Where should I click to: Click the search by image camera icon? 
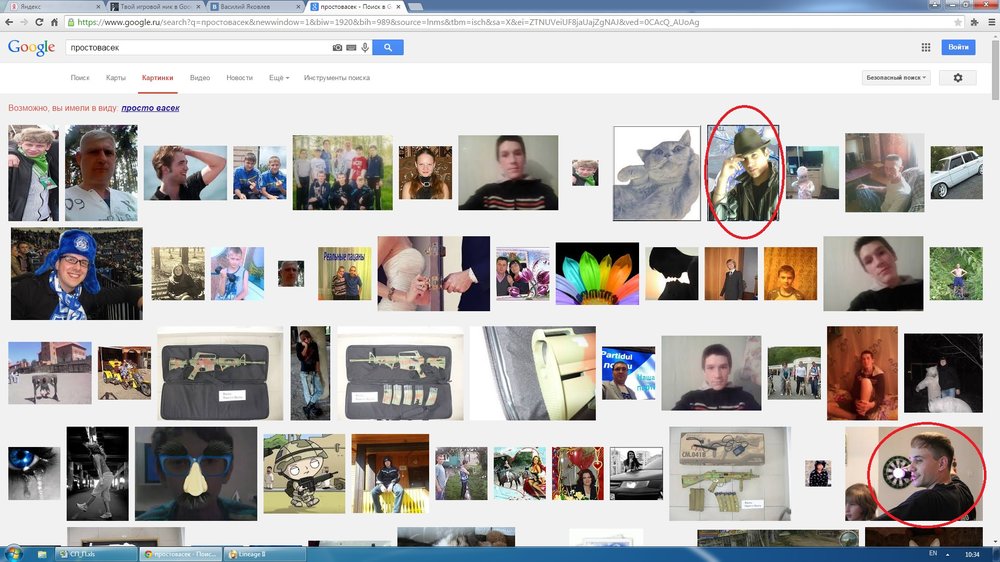click(x=338, y=47)
